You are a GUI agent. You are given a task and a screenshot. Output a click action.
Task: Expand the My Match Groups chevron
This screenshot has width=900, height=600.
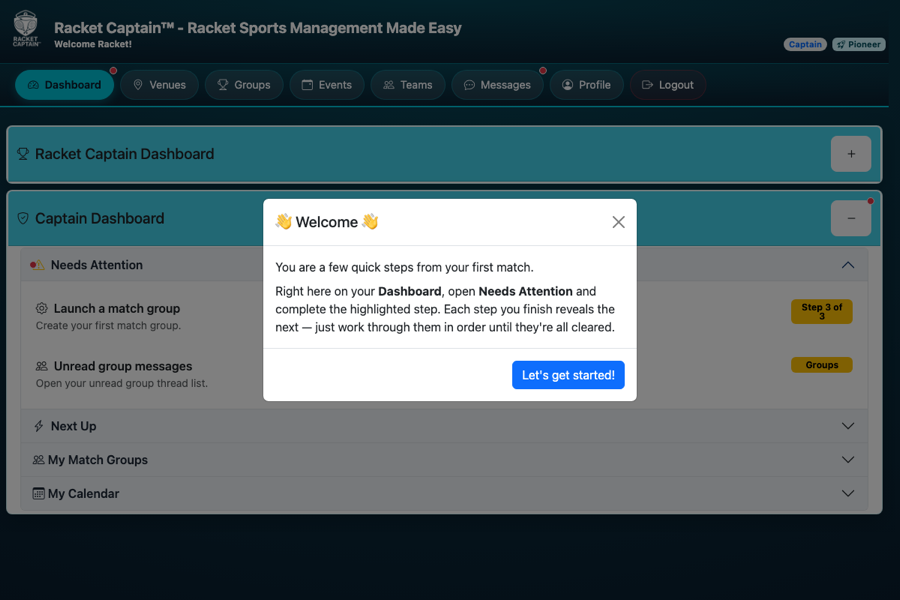tap(848, 460)
